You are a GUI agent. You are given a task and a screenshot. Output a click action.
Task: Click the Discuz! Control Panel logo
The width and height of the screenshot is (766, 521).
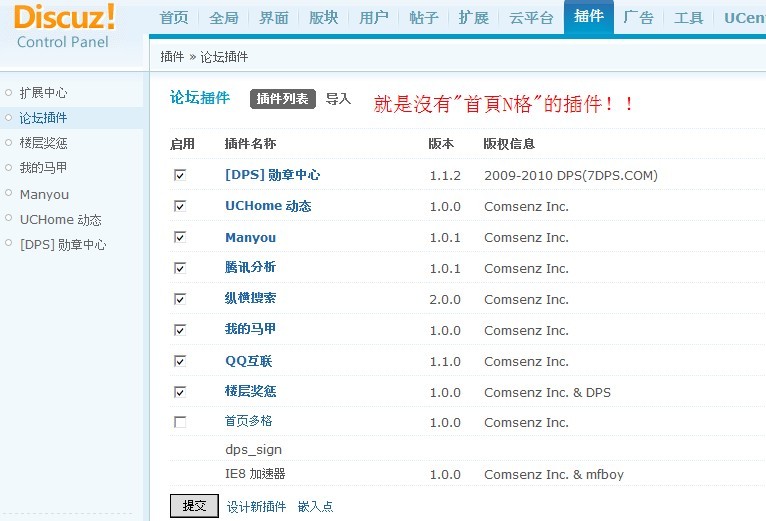[x=64, y=26]
